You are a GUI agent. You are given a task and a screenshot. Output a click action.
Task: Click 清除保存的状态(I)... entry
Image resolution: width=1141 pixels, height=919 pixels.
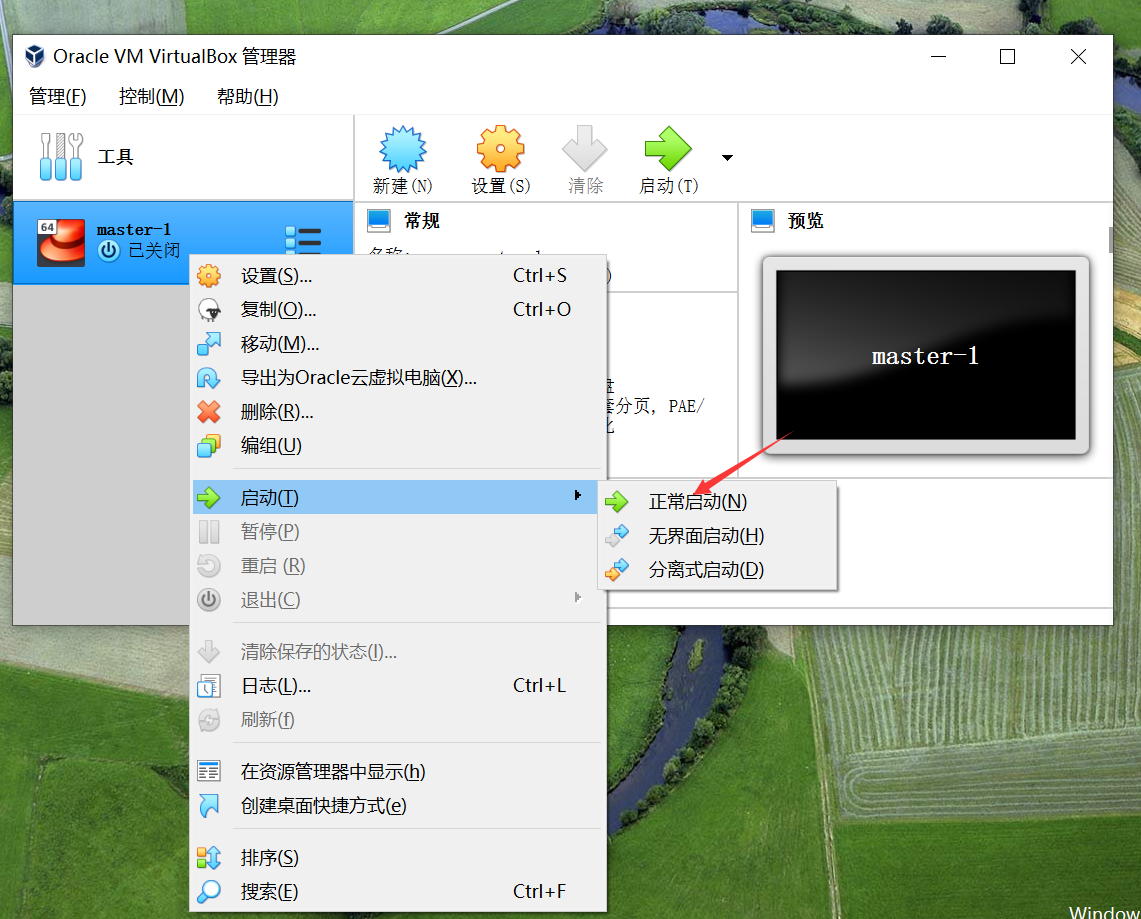point(398,651)
